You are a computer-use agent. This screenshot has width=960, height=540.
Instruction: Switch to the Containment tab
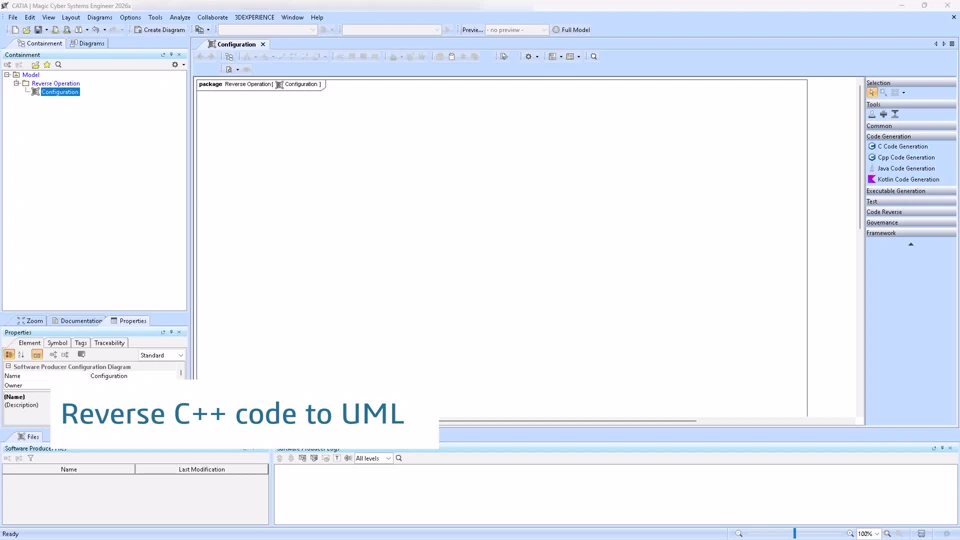click(x=40, y=43)
